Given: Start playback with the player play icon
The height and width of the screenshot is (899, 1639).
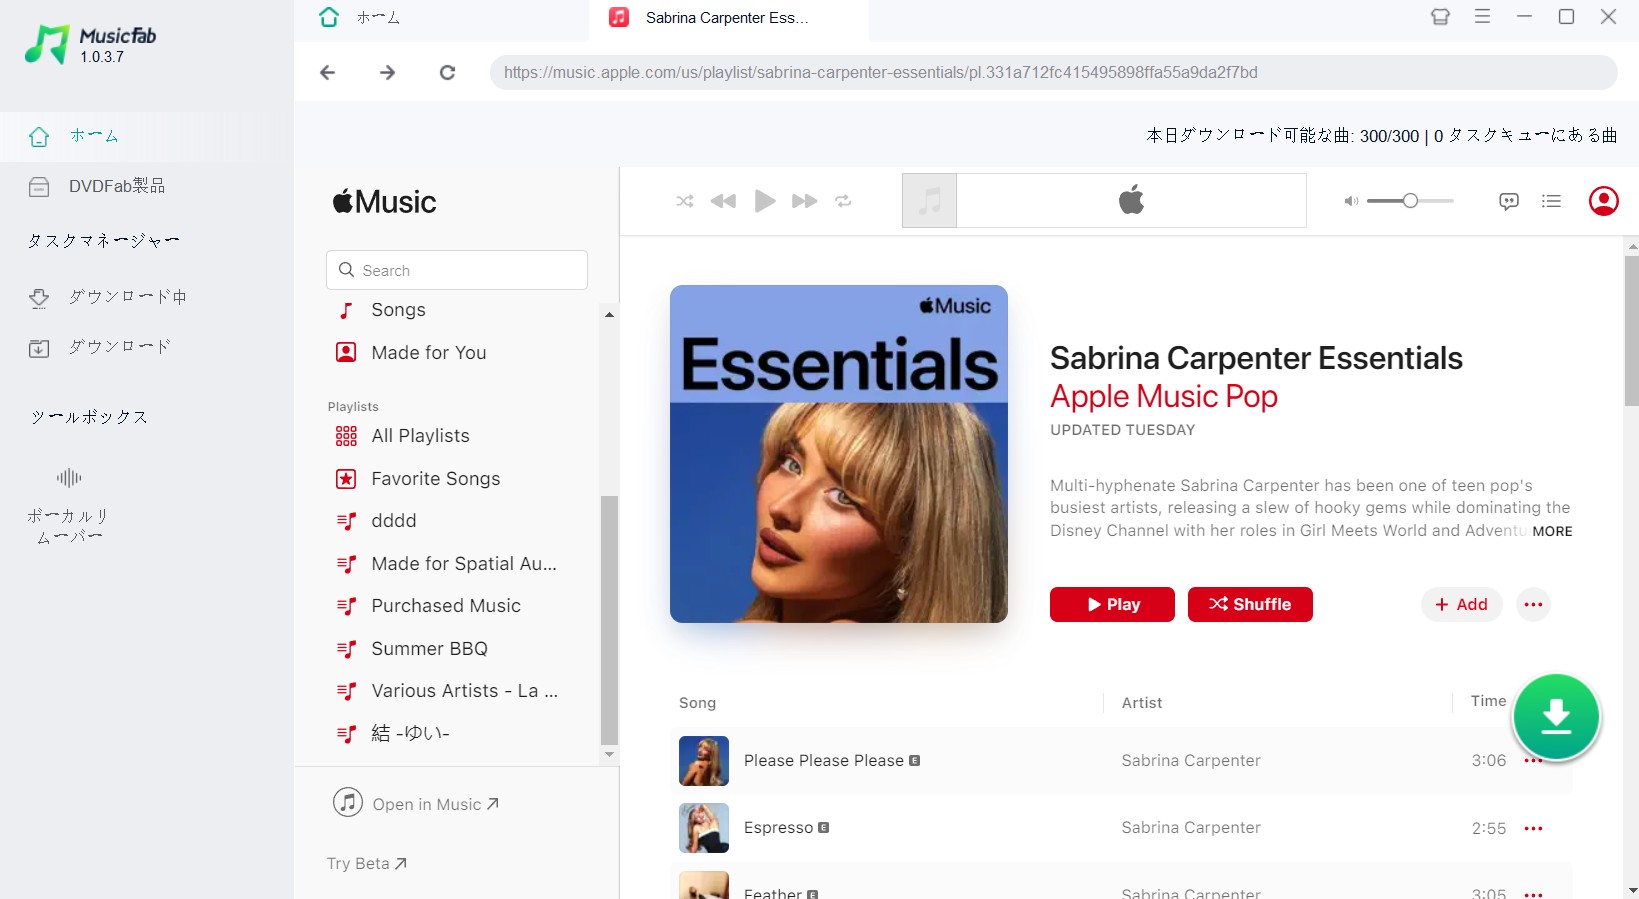Looking at the screenshot, I should tap(765, 201).
